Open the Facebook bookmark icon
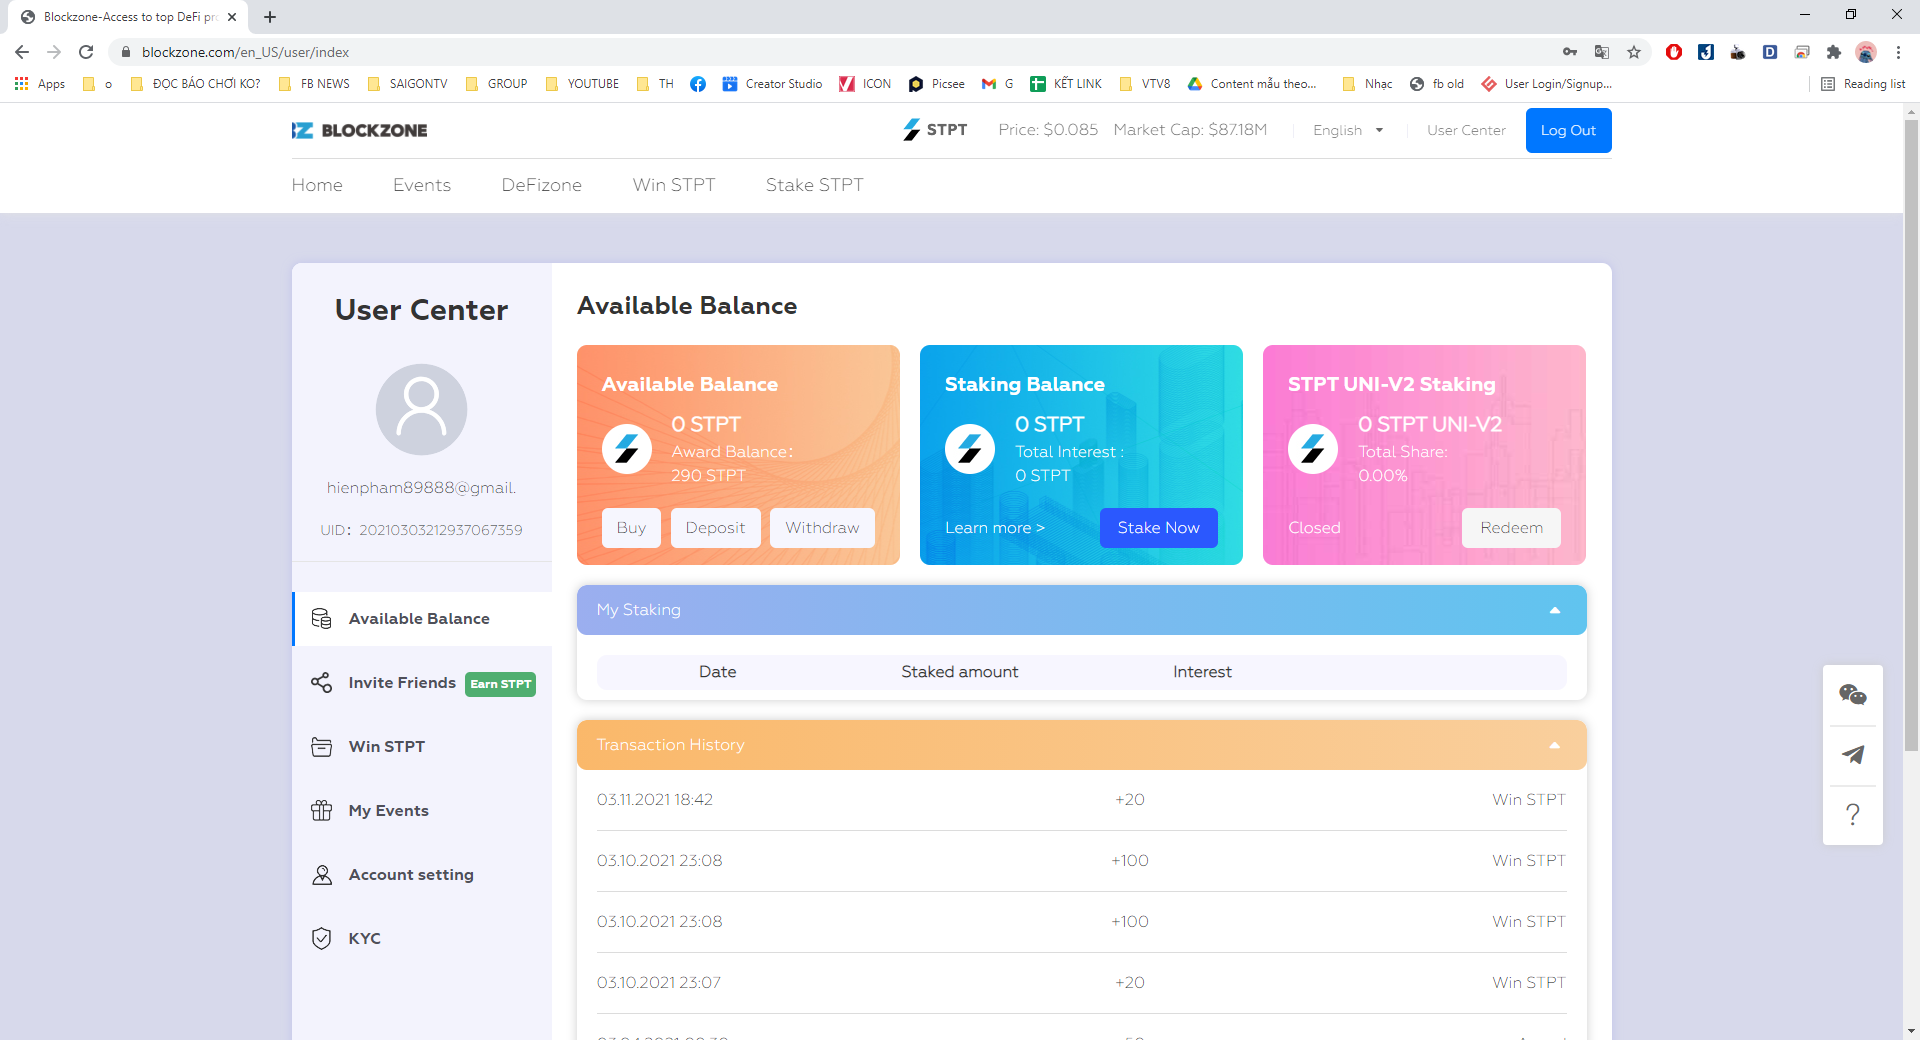Viewport: 1920px width, 1040px height. 698,84
